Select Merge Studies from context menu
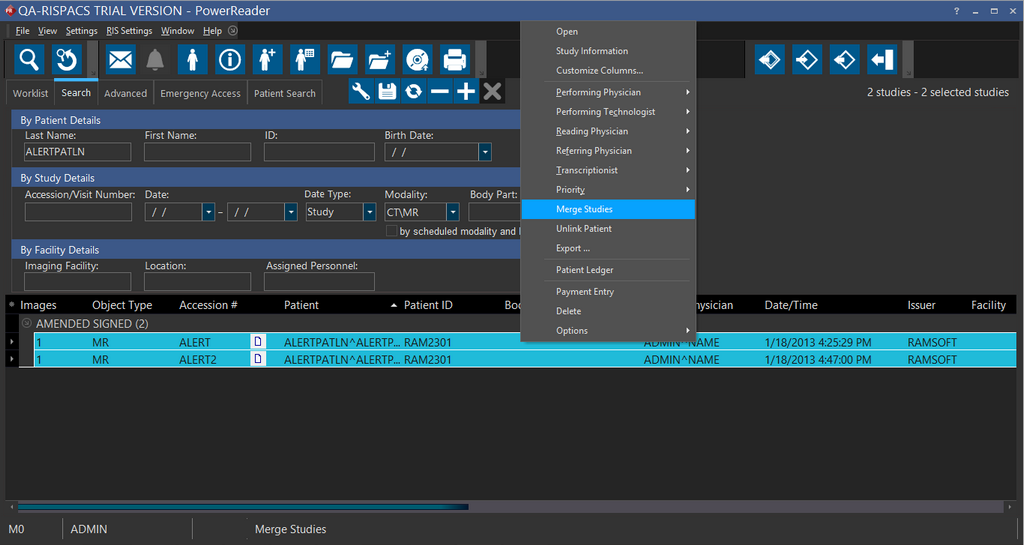Image resolution: width=1024 pixels, height=545 pixels. point(585,209)
